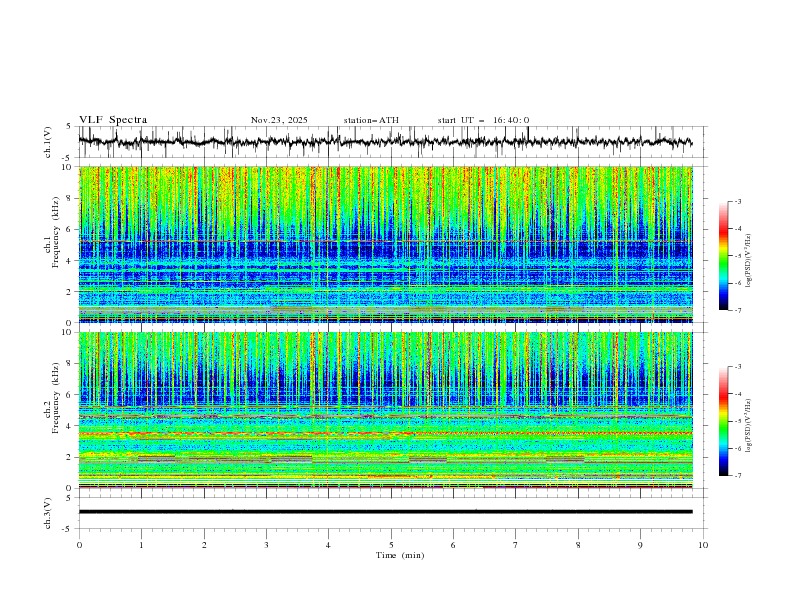Image resolution: width=792 pixels, height=612 pixels.
Task: Click time axis tick label '8'
Action: coord(578,545)
